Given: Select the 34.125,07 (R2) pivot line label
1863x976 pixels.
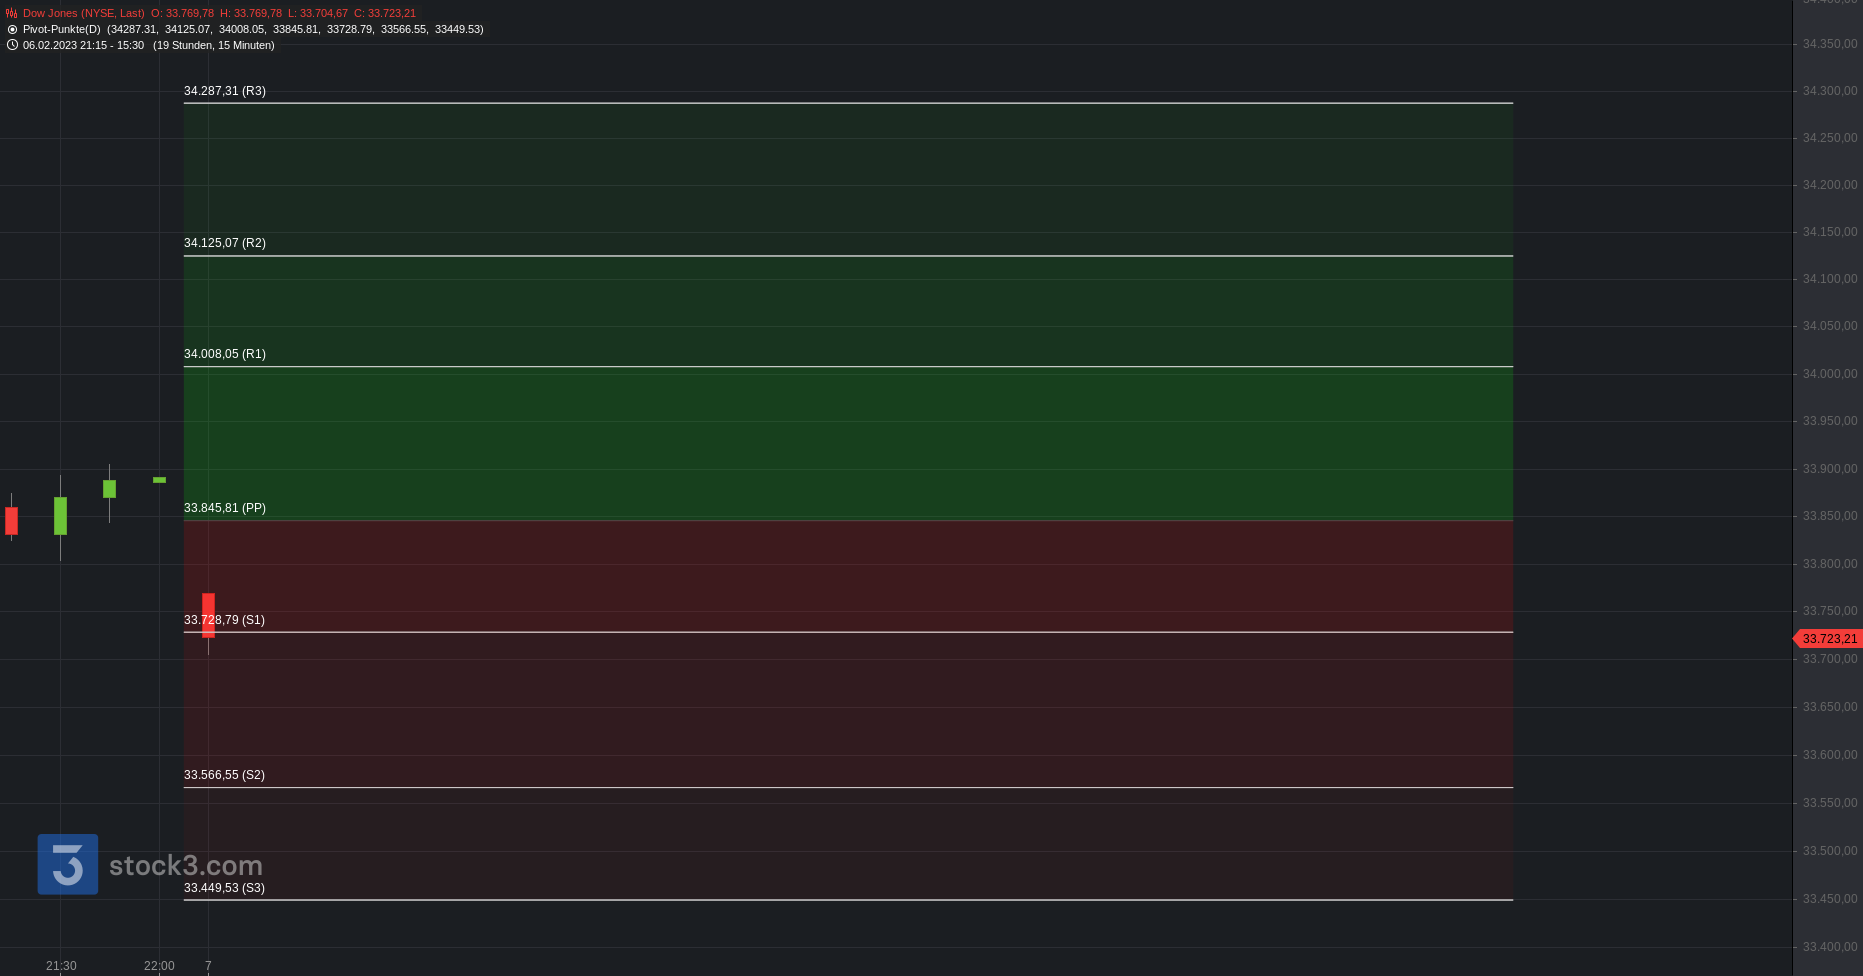Looking at the screenshot, I should pos(225,243).
